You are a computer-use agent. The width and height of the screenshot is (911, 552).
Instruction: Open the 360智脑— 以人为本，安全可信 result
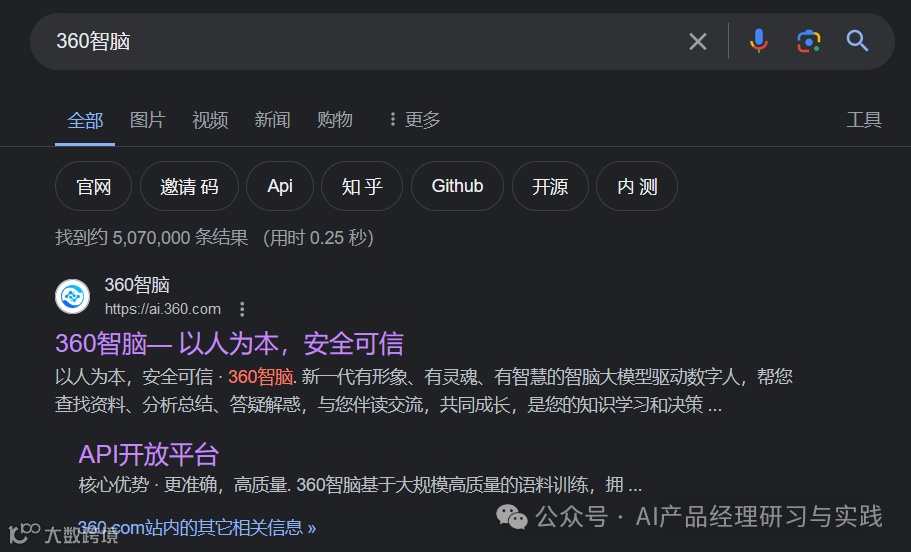point(229,343)
